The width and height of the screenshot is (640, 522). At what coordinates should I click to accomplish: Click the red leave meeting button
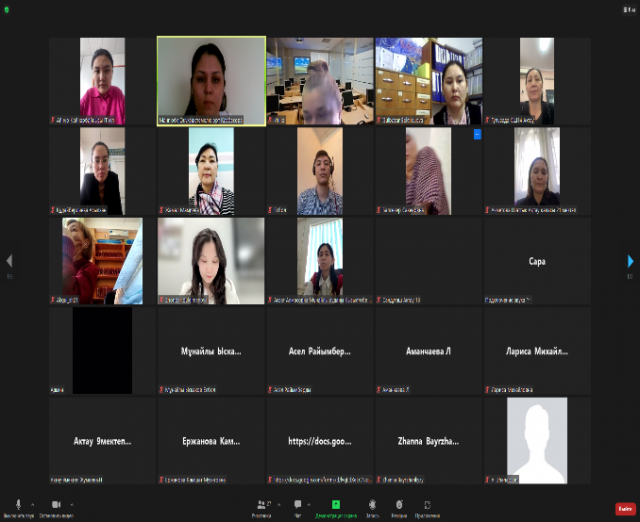(x=625, y=508)
